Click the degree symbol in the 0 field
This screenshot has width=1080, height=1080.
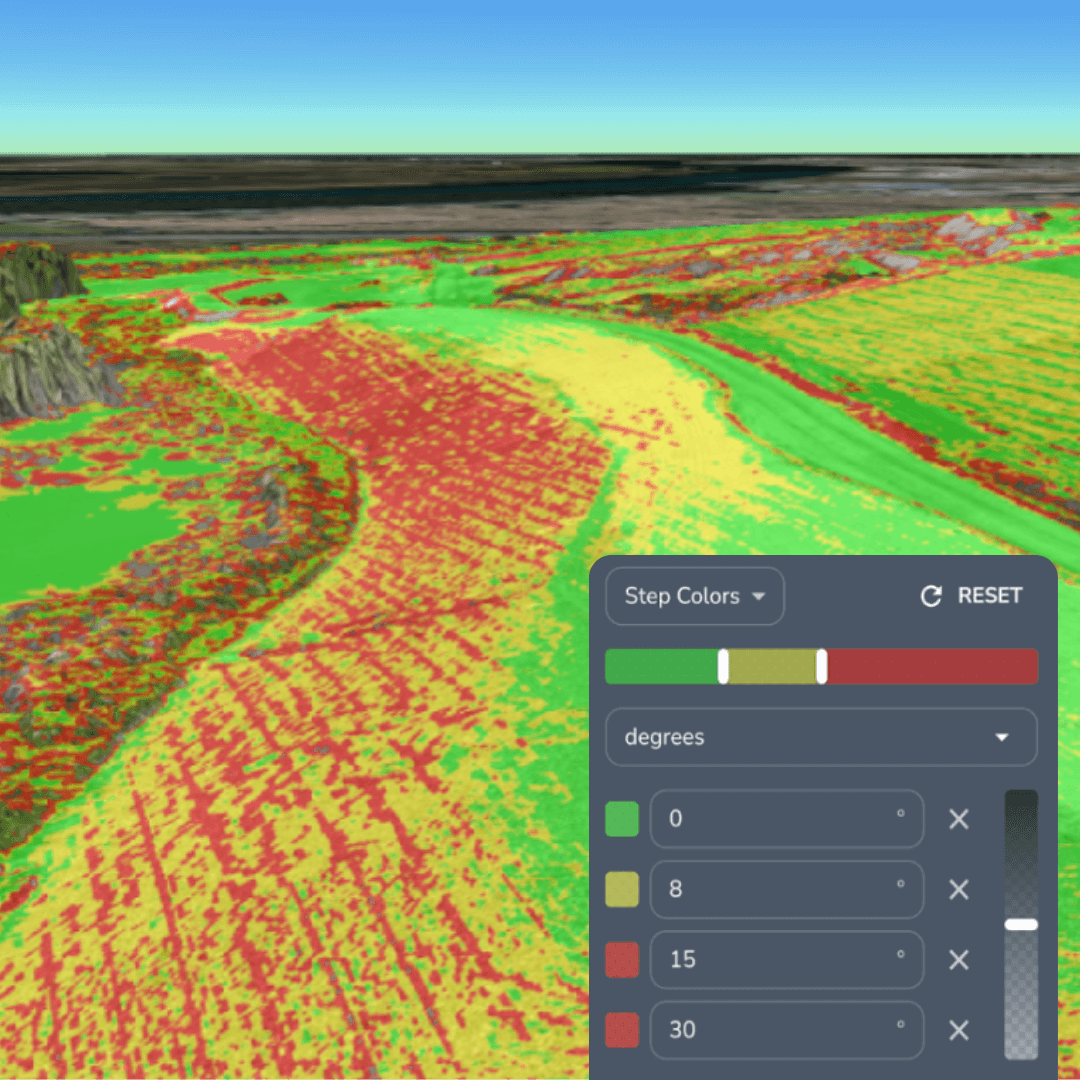tap(901, 812)
